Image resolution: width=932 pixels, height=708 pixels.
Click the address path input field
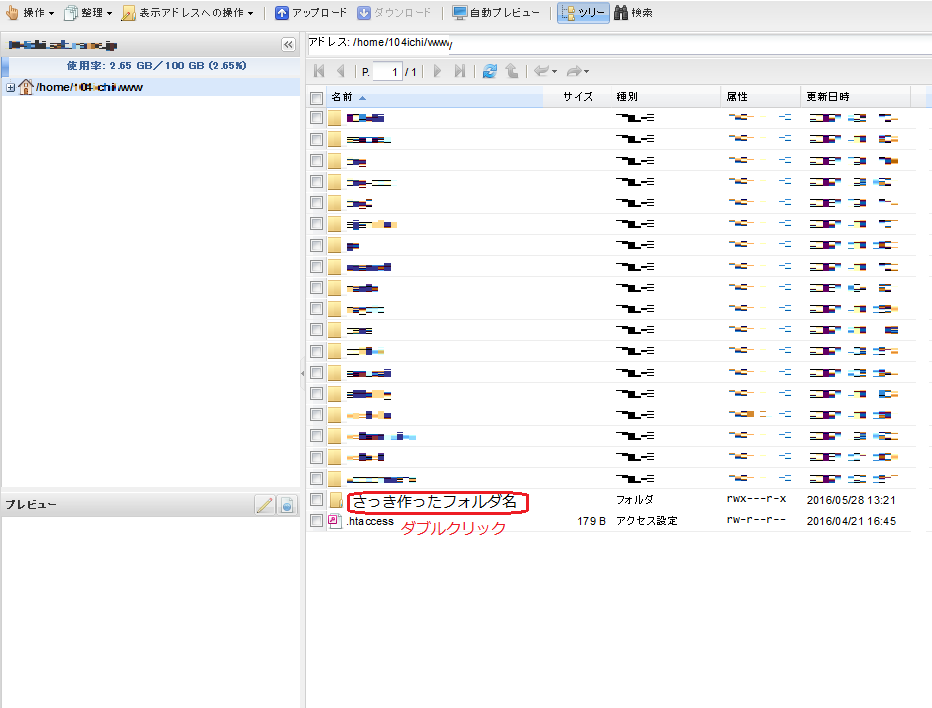[640, 43]
